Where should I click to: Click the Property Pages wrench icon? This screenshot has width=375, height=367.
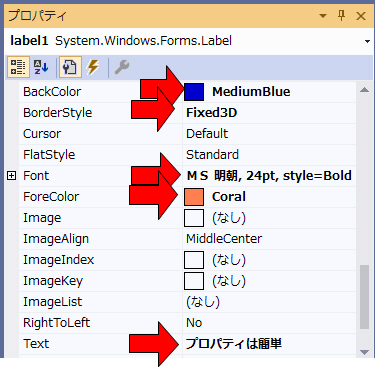pos(122,67)
